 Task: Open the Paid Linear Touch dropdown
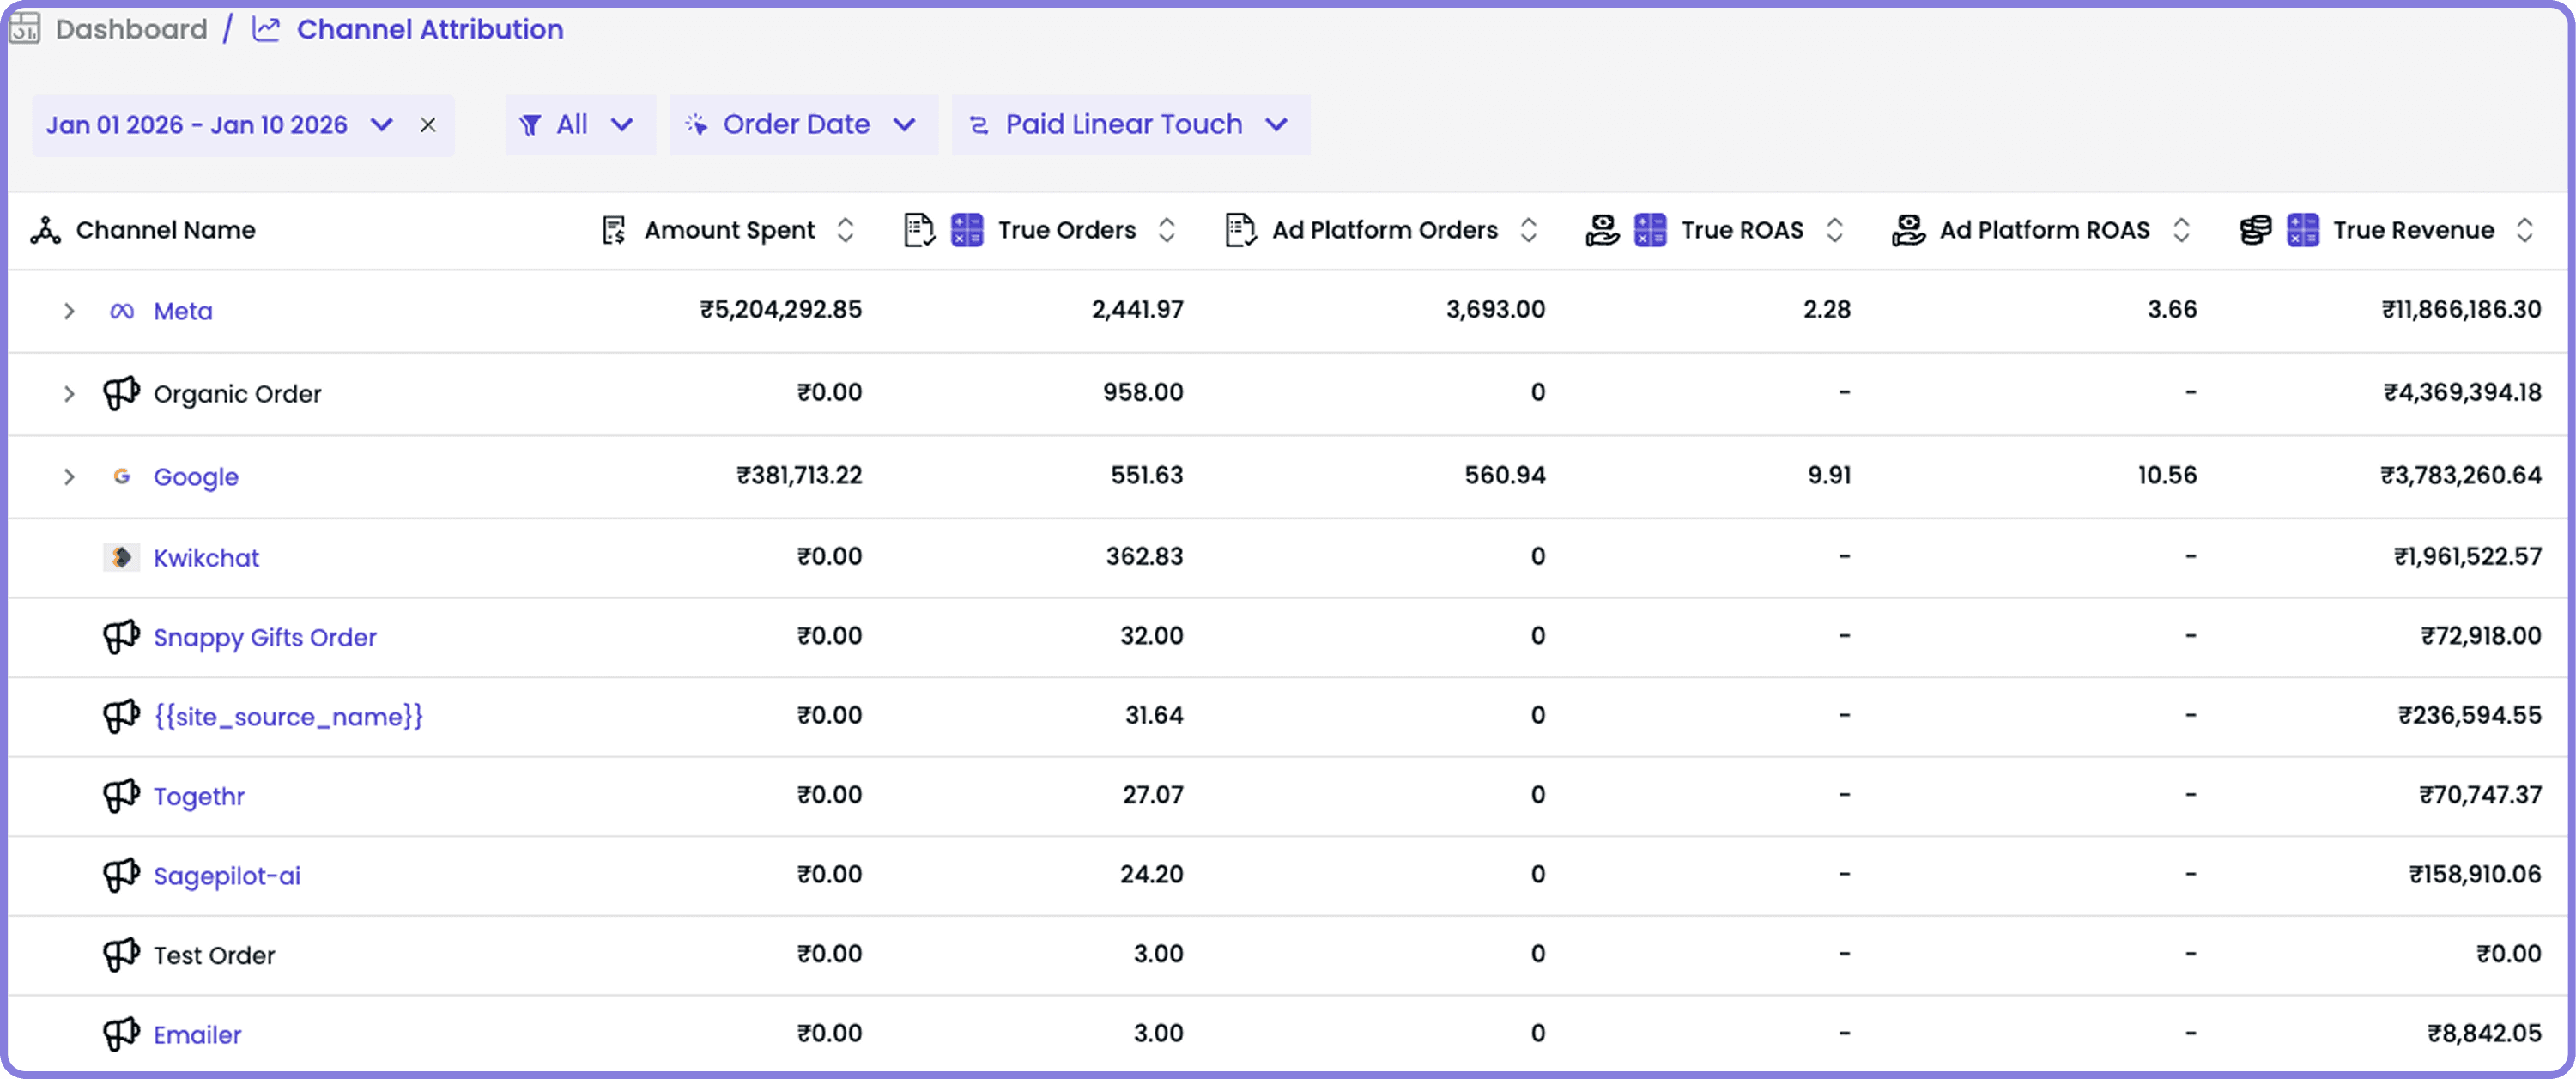(x=1130, y=125)
